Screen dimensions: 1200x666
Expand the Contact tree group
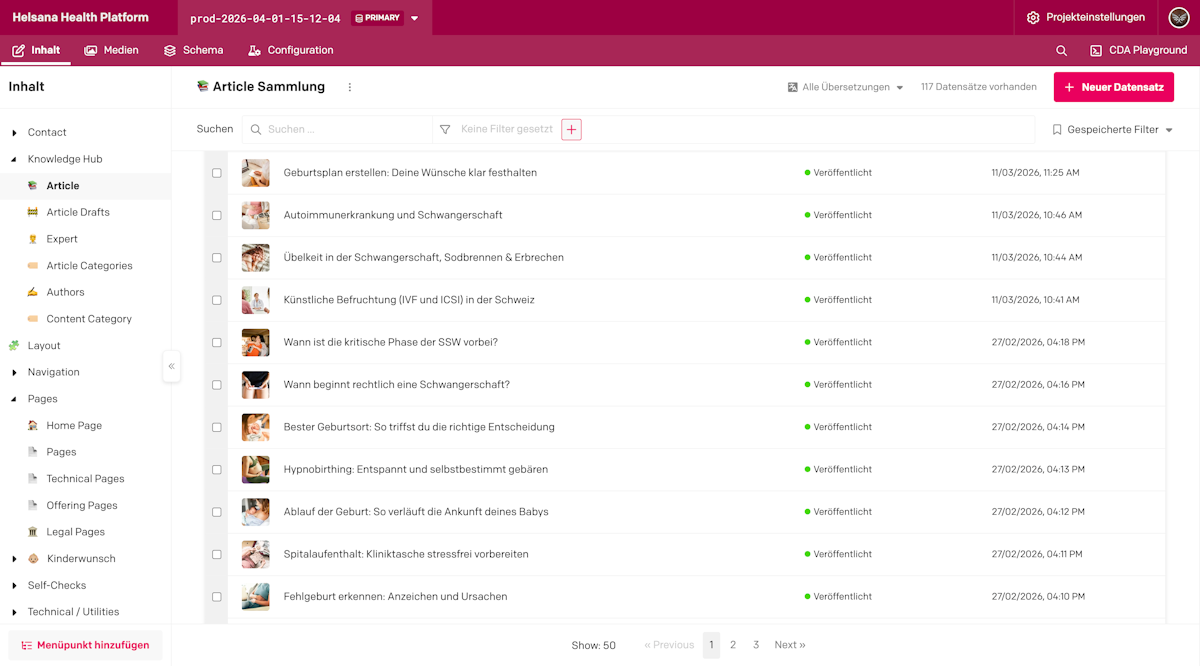click(x=14, y=132)
